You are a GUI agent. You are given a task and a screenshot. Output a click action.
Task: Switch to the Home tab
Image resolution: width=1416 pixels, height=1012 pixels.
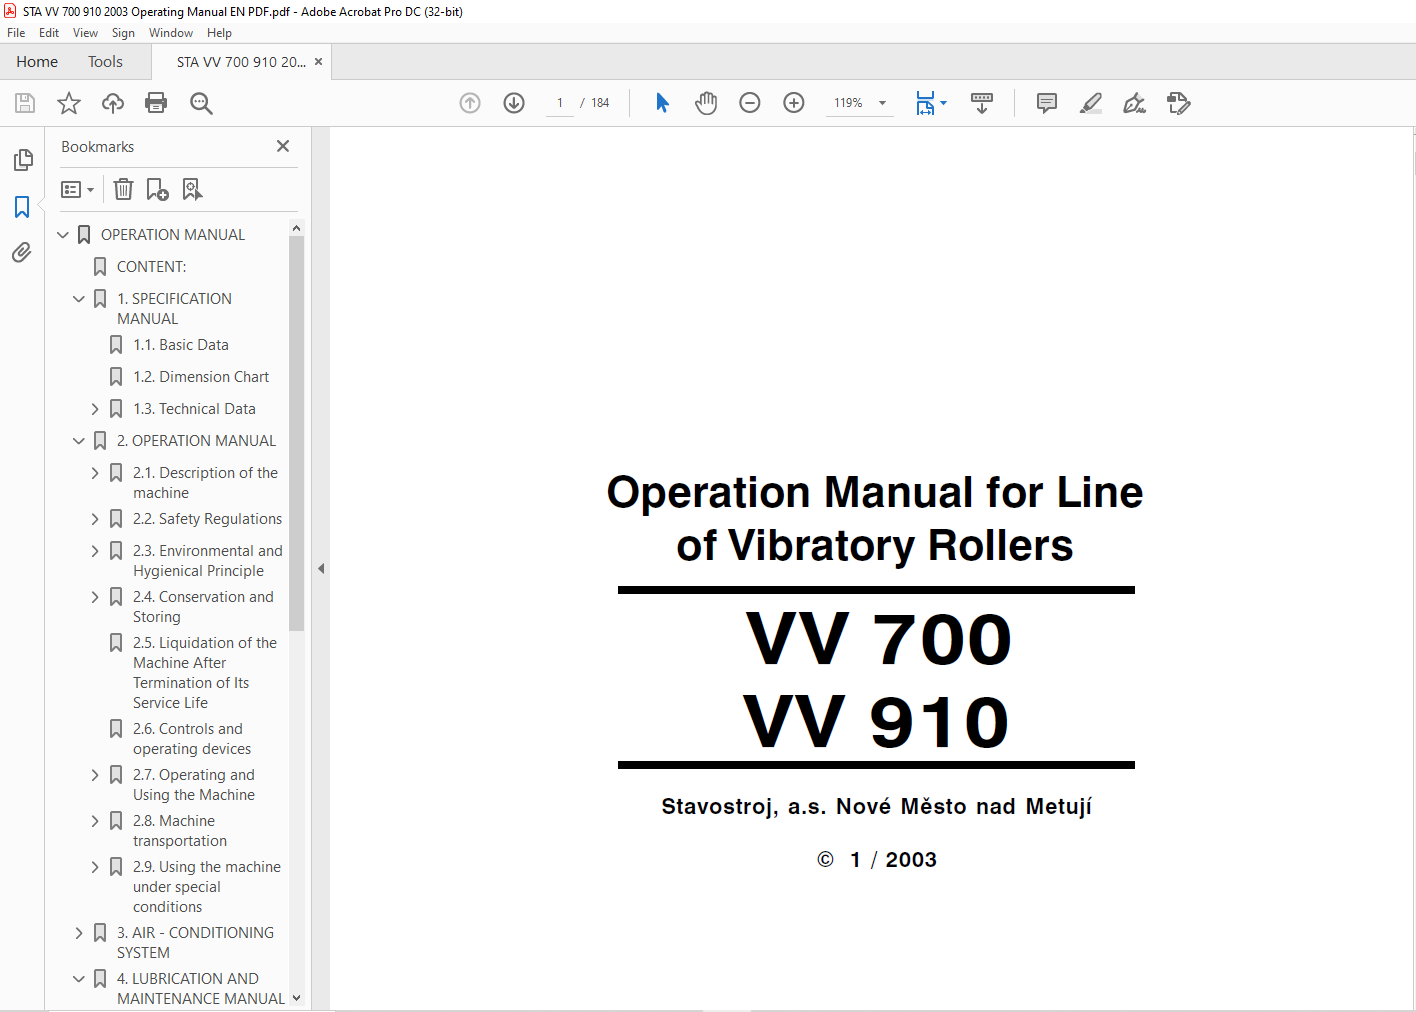coord(37,62)
